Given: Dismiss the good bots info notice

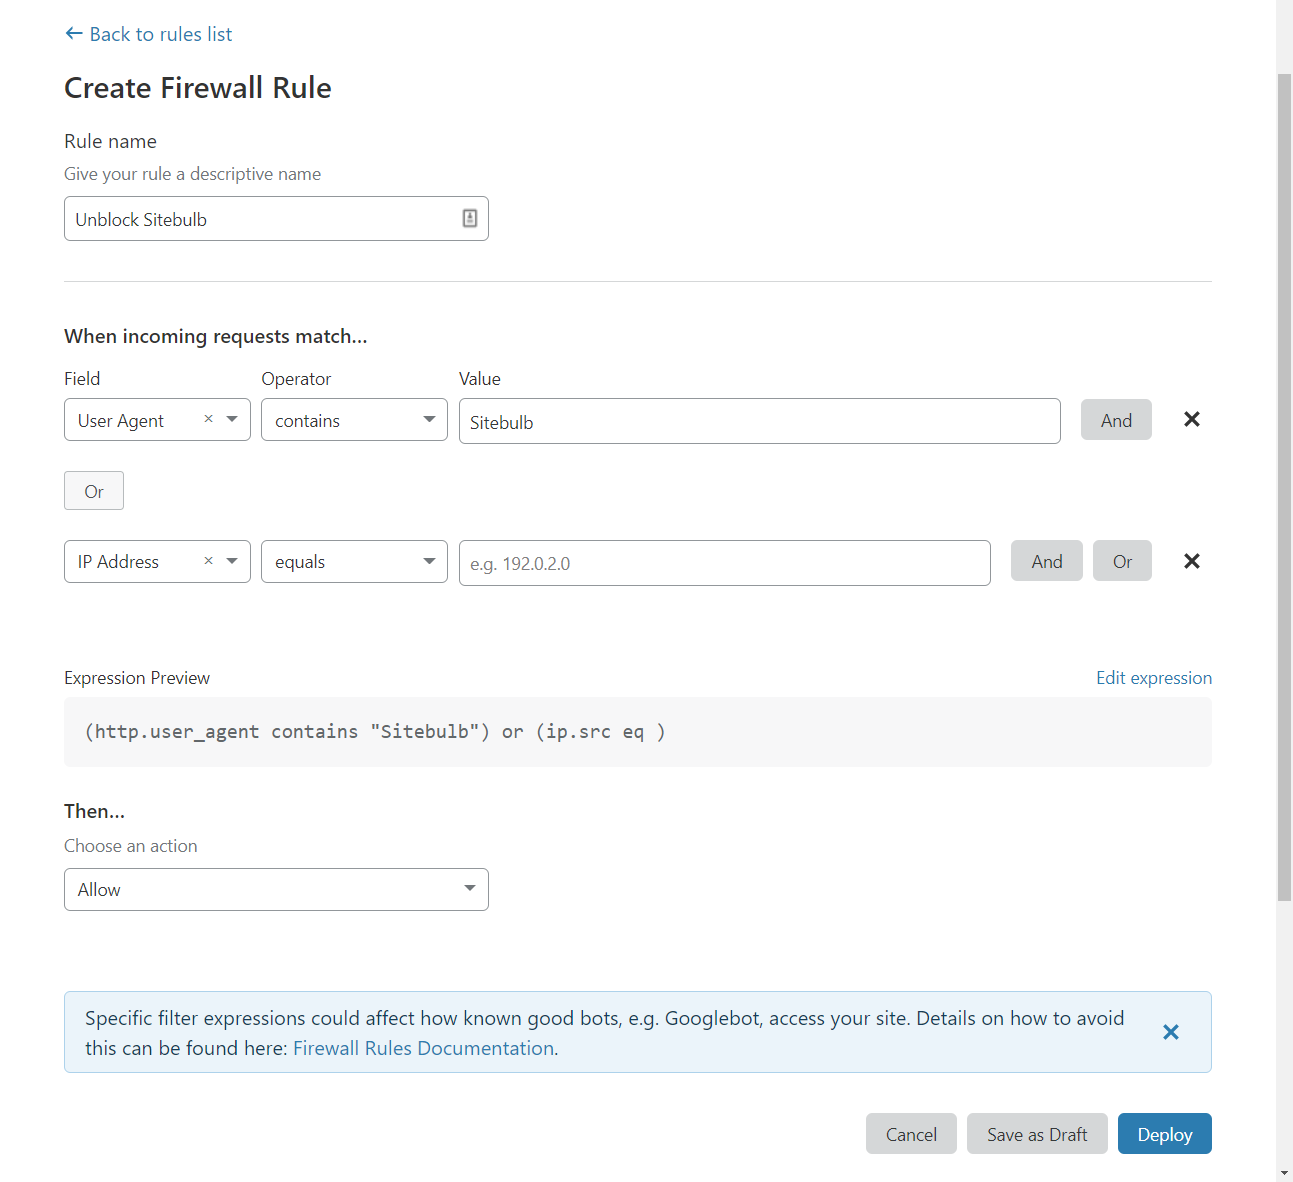Looking at the screenshot, I should (x=1171, y=1032).
